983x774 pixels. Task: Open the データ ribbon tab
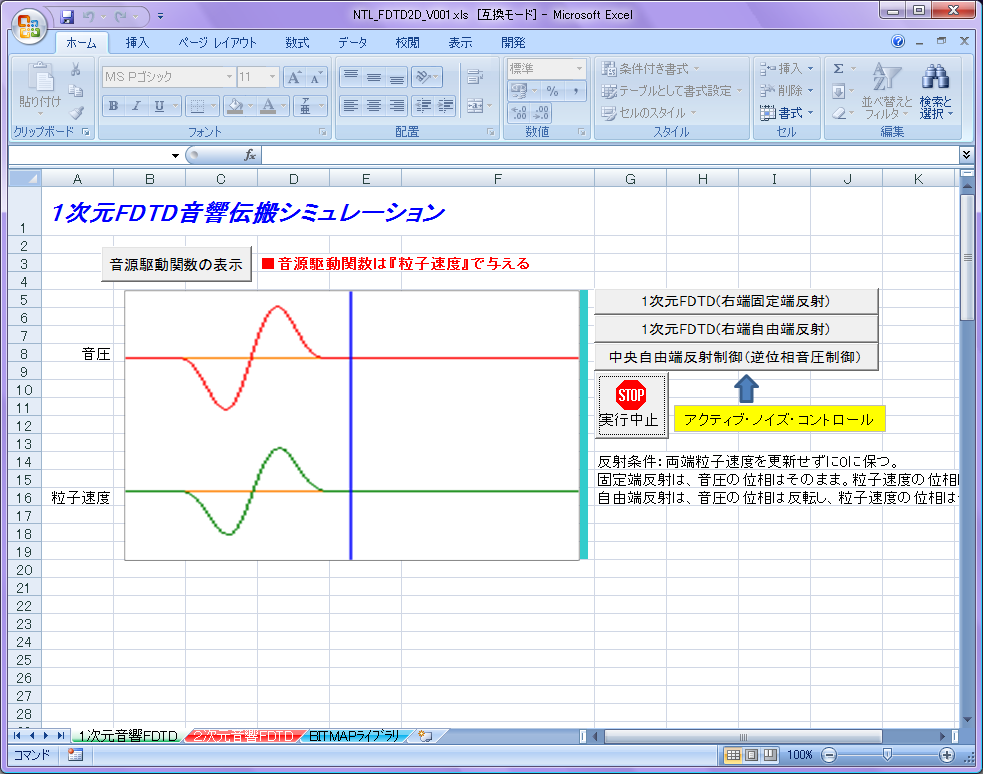pos(353,43)
